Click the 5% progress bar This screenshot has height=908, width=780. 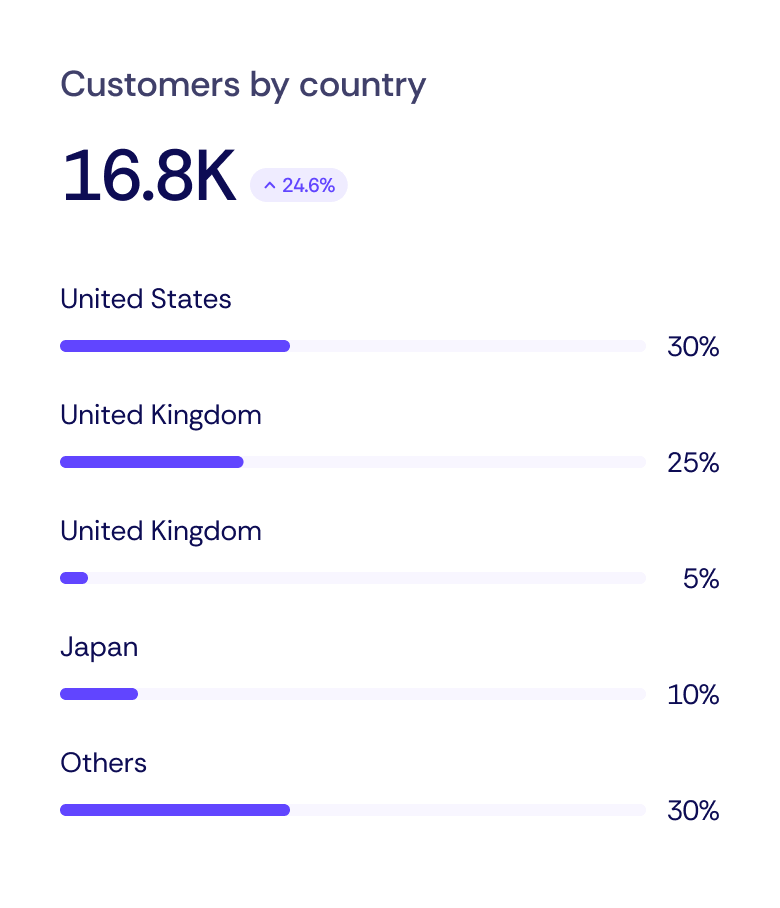(353, 577)
